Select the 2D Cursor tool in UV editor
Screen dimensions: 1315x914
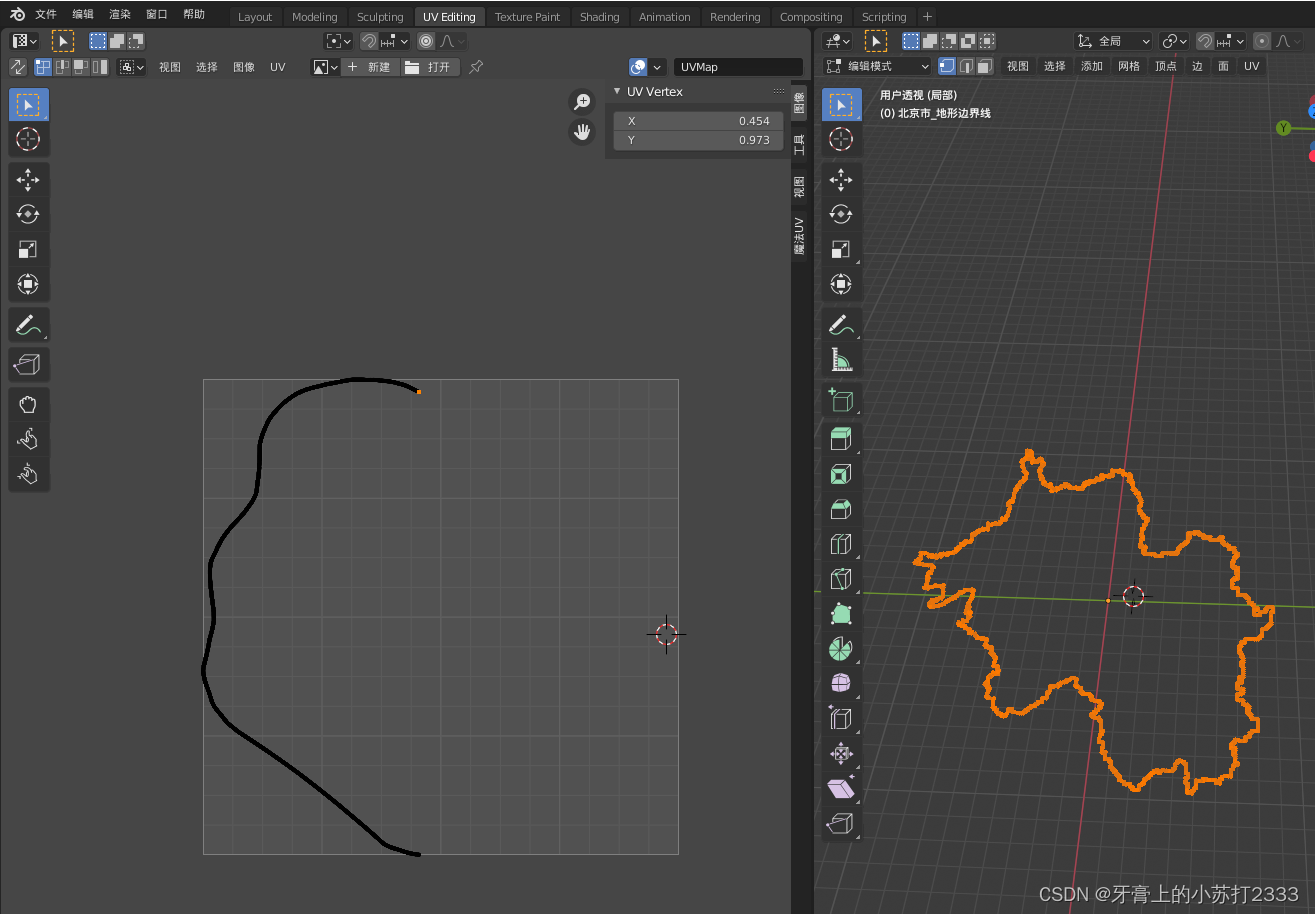click(x=28, y=139)
